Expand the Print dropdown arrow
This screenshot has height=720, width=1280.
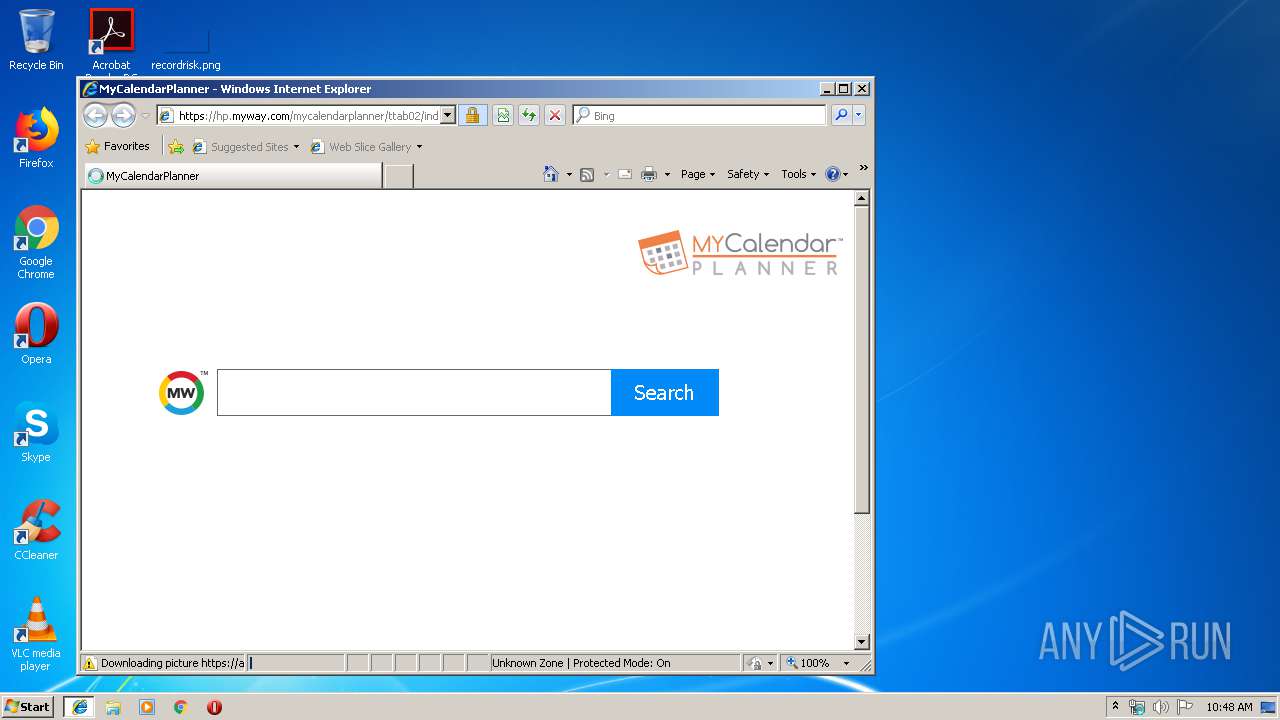(667, 174)
